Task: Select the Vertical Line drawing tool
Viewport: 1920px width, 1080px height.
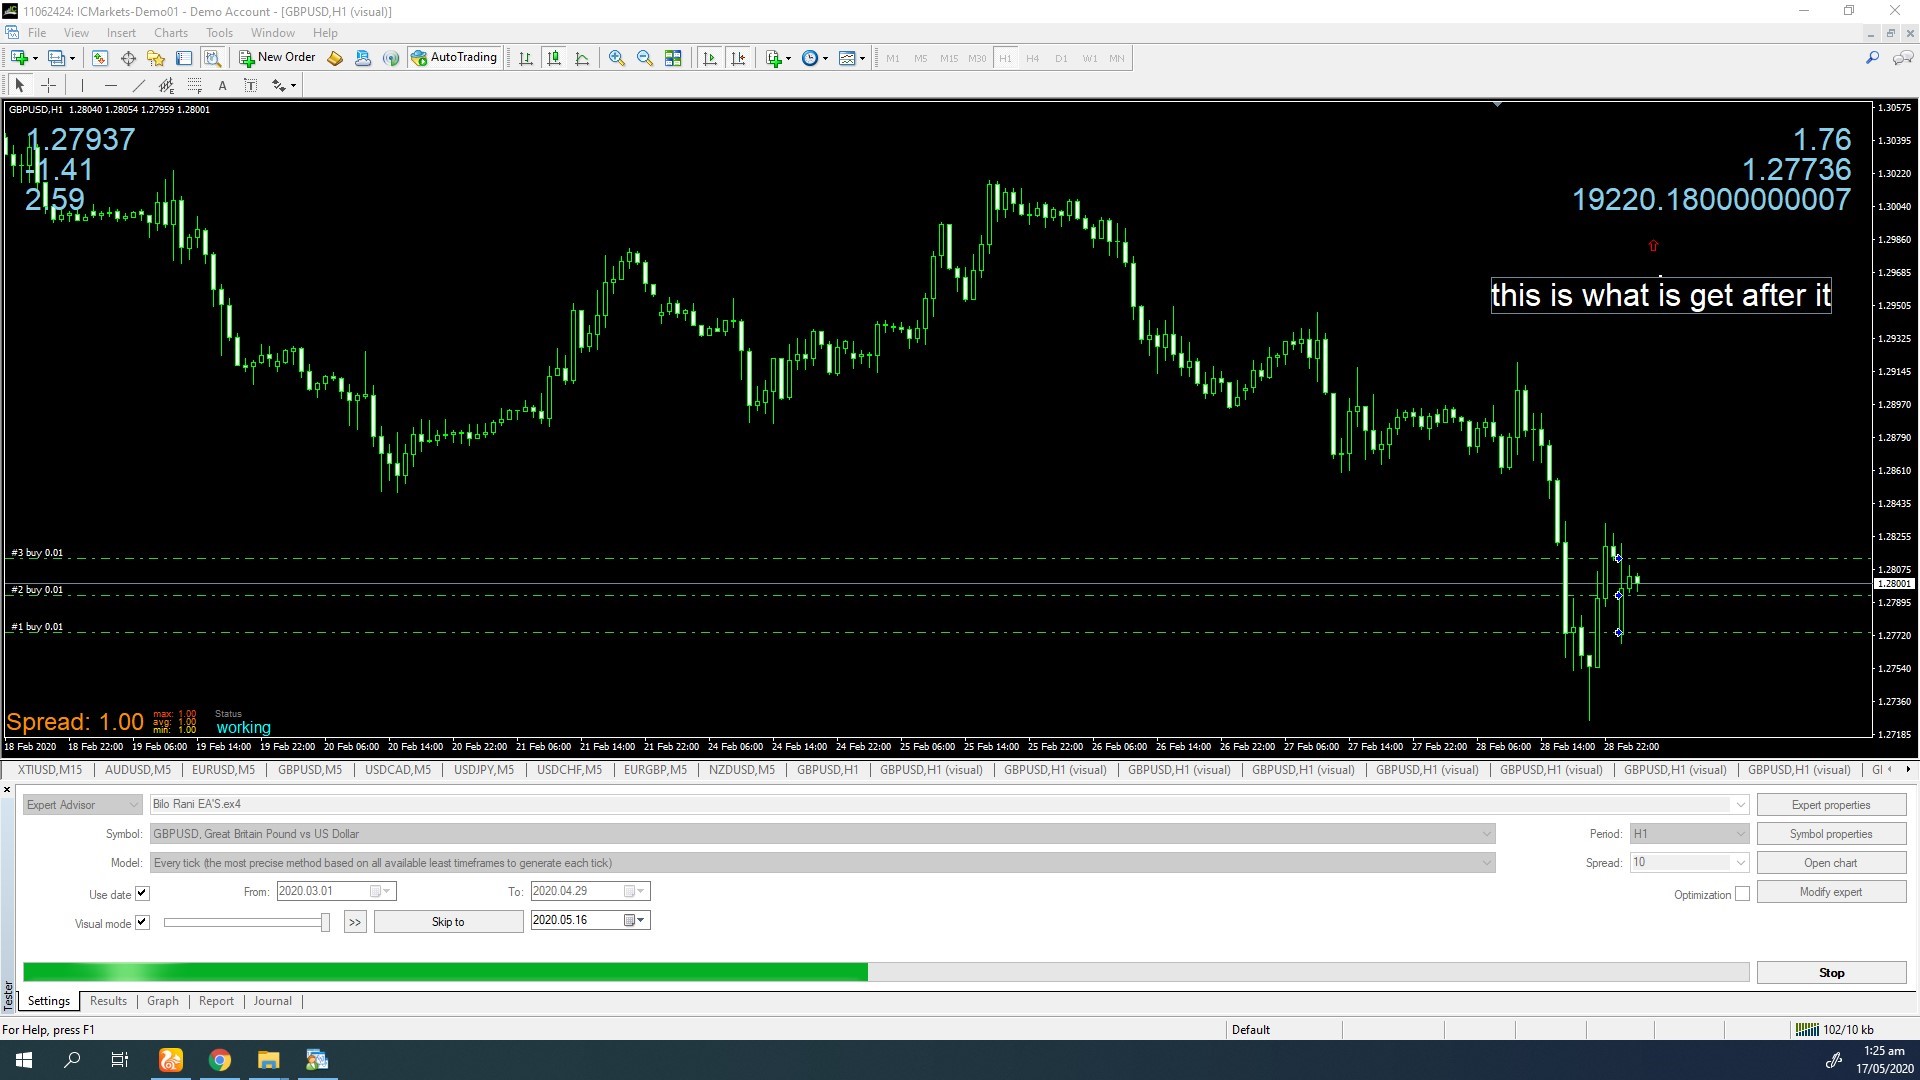Action: tap(82, 85)
